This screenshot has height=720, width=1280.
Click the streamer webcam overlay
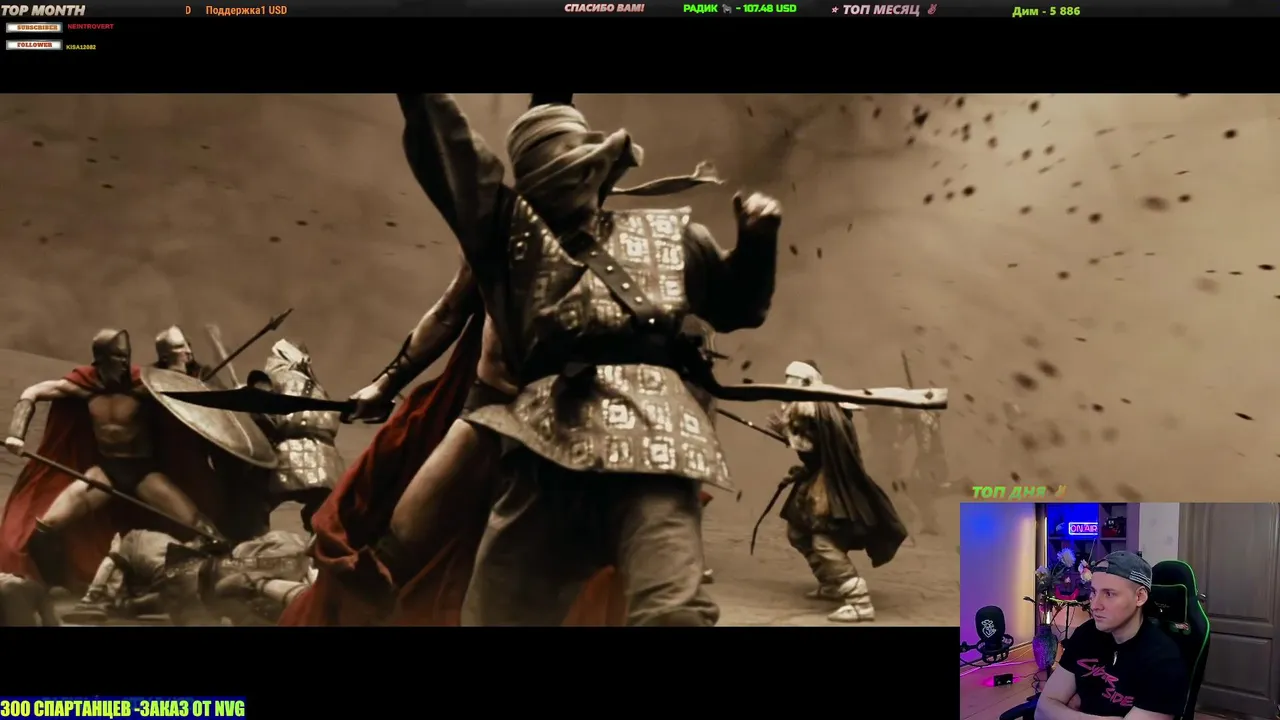pyautogui.click(x=1120, y=611)
